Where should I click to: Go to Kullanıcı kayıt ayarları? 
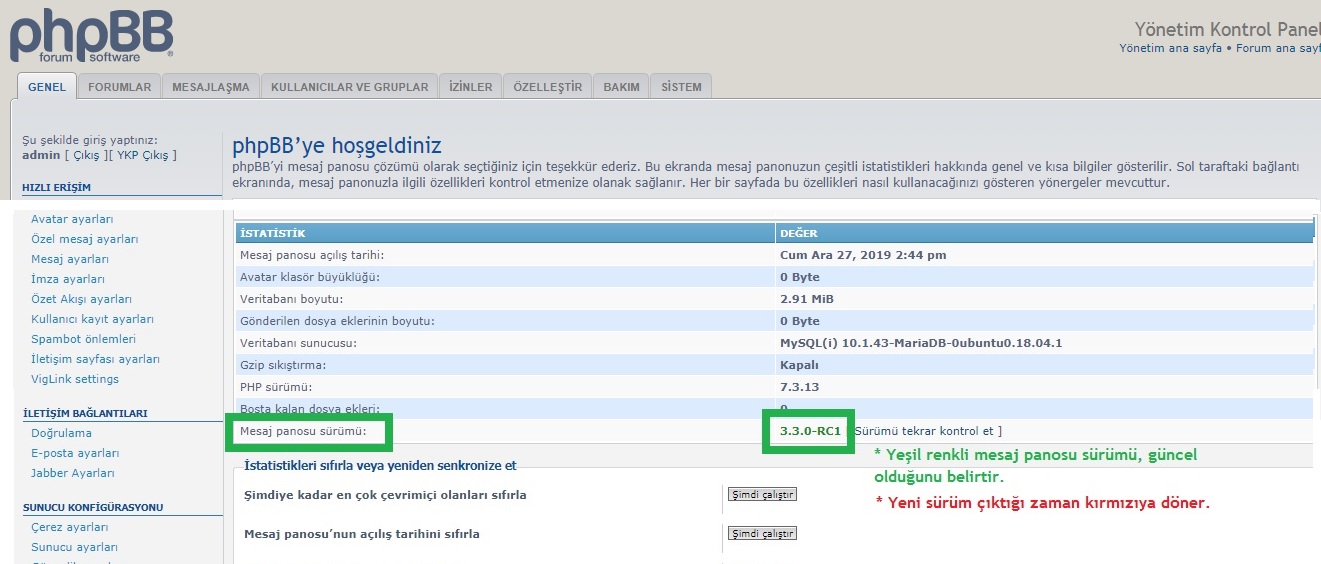click(92, 319)
